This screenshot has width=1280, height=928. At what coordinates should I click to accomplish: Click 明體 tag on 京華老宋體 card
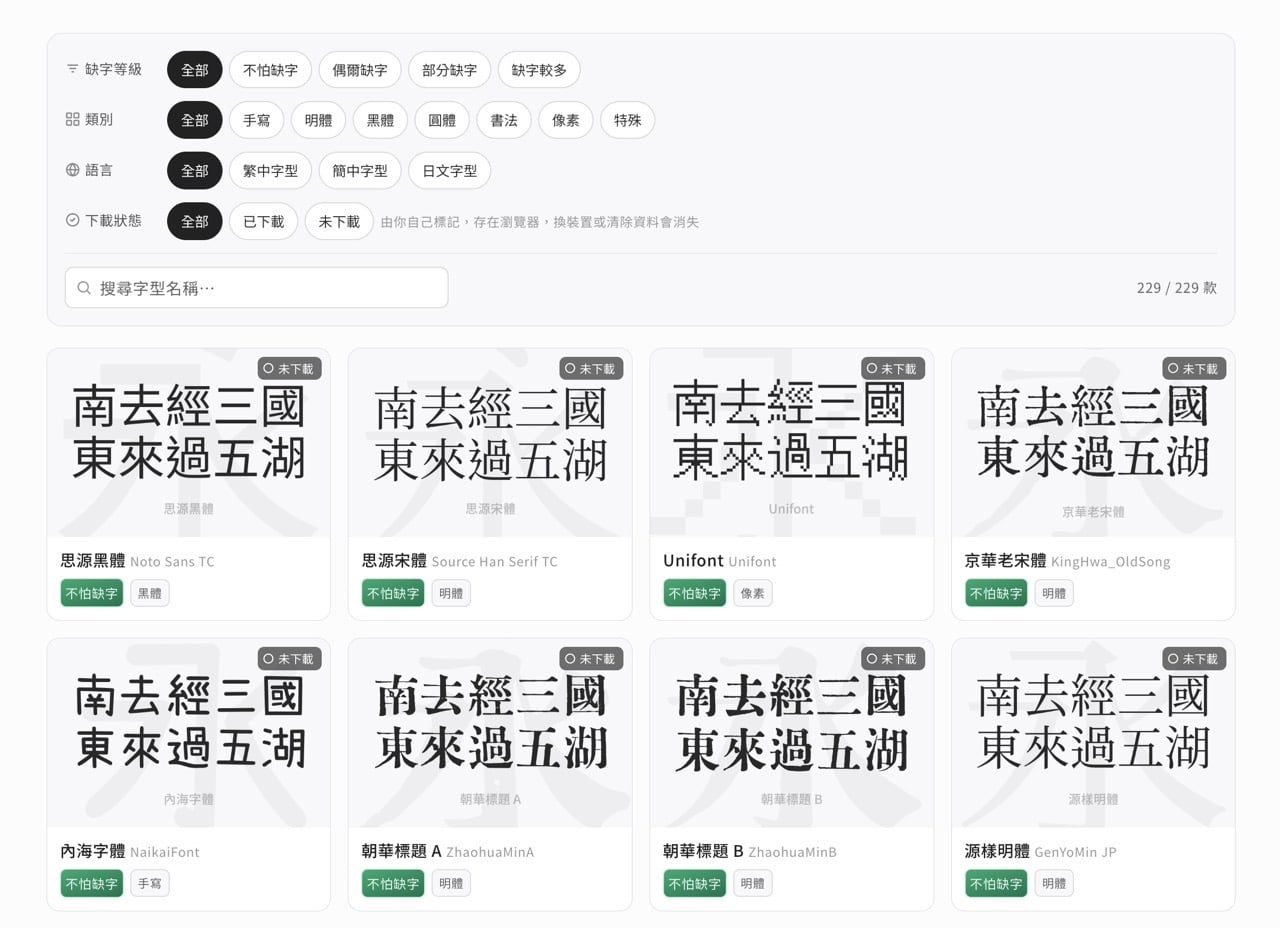1054,593
